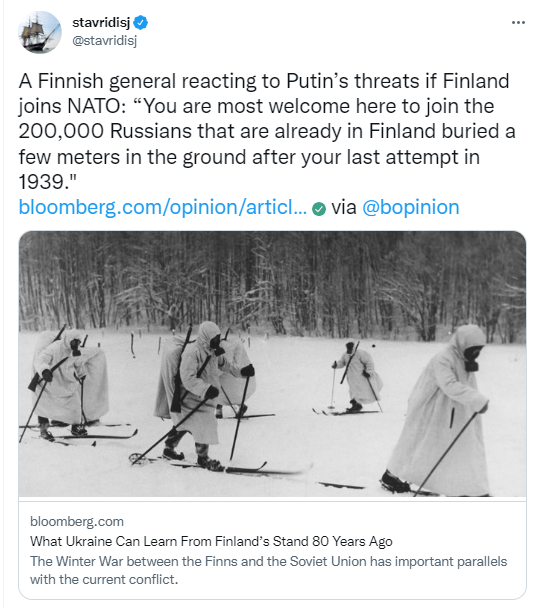Click the bloomberg.com domain in card

coord(77,522)
